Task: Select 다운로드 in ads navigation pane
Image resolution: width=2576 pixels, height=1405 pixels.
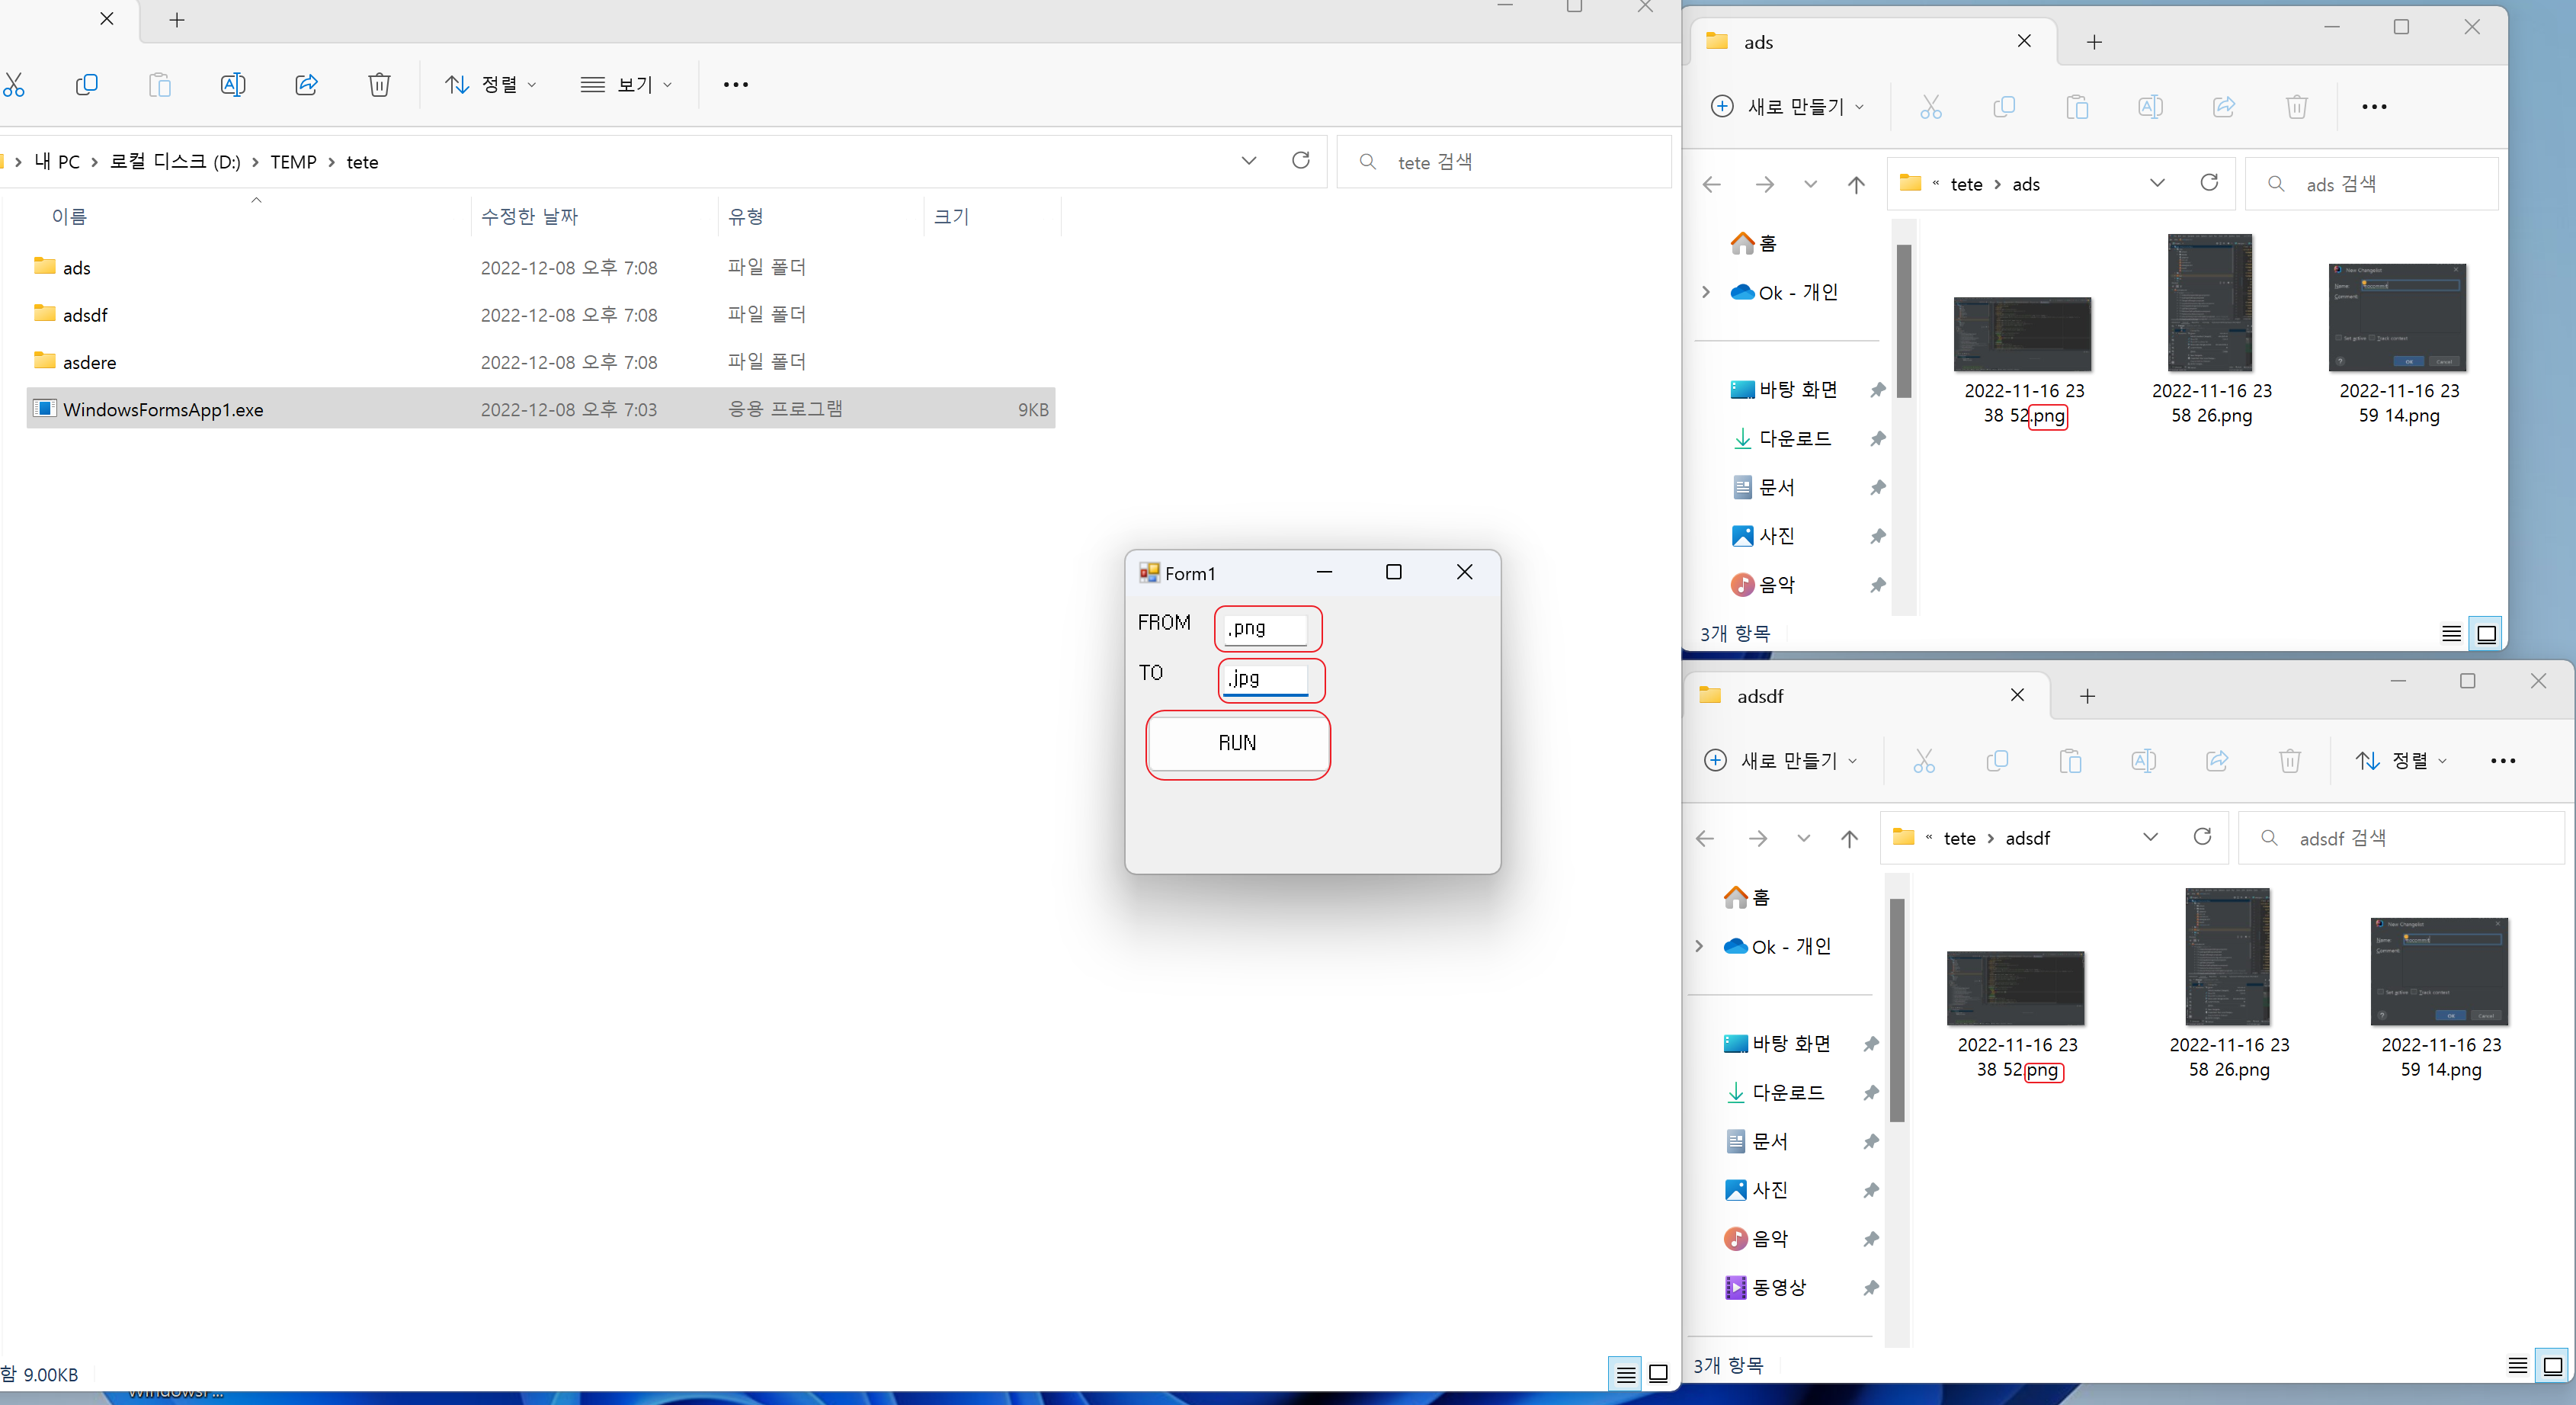Action: [x=1794, y=439]
